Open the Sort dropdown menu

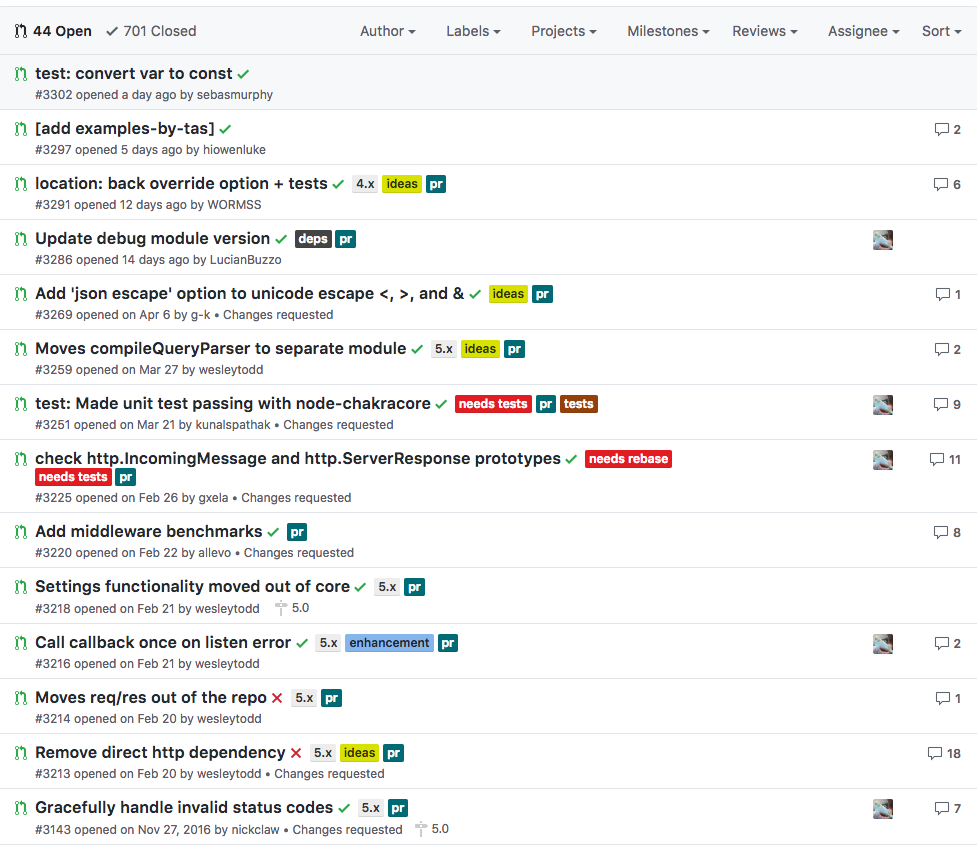(941, 31)
